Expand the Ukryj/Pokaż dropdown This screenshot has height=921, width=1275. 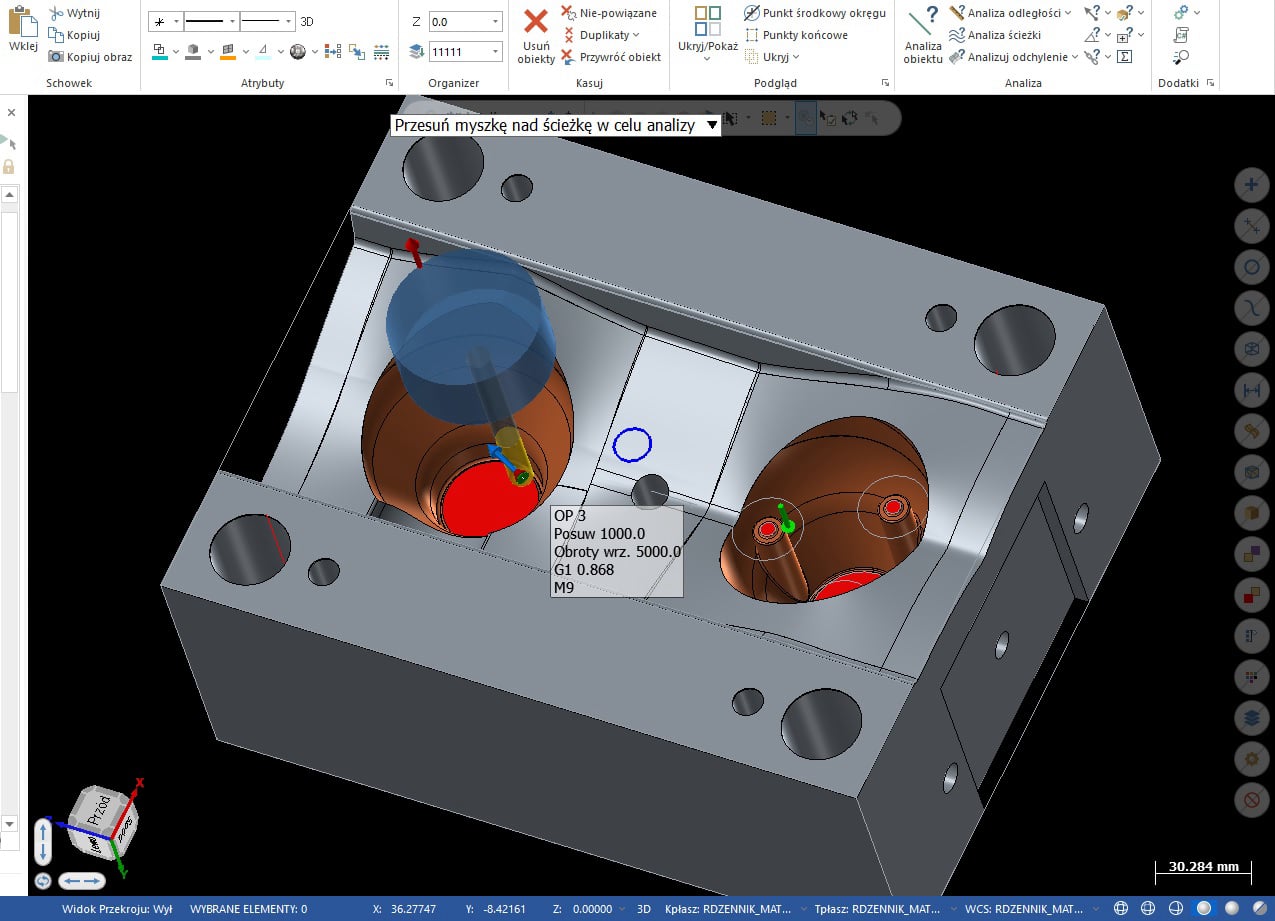pos(708,60)
